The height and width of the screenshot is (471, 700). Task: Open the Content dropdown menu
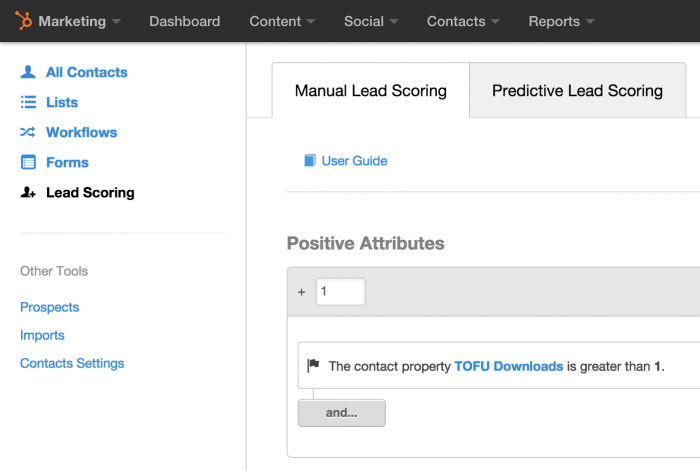(282, 21)
